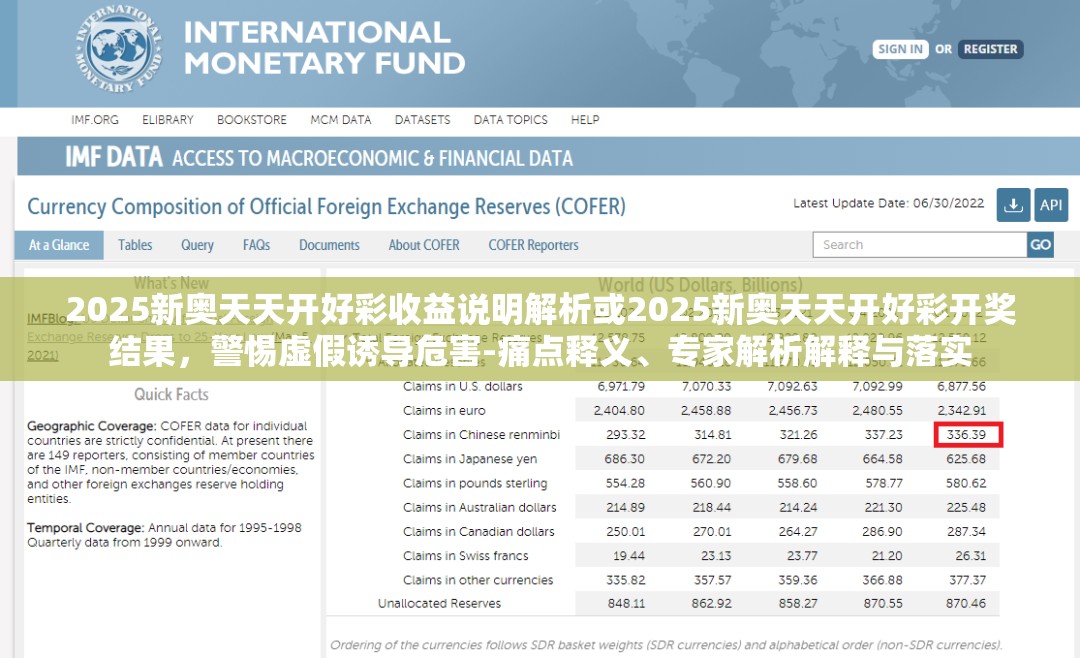Switch to the FAQs tab
The image size is (1080, 658).
(256, 245)
